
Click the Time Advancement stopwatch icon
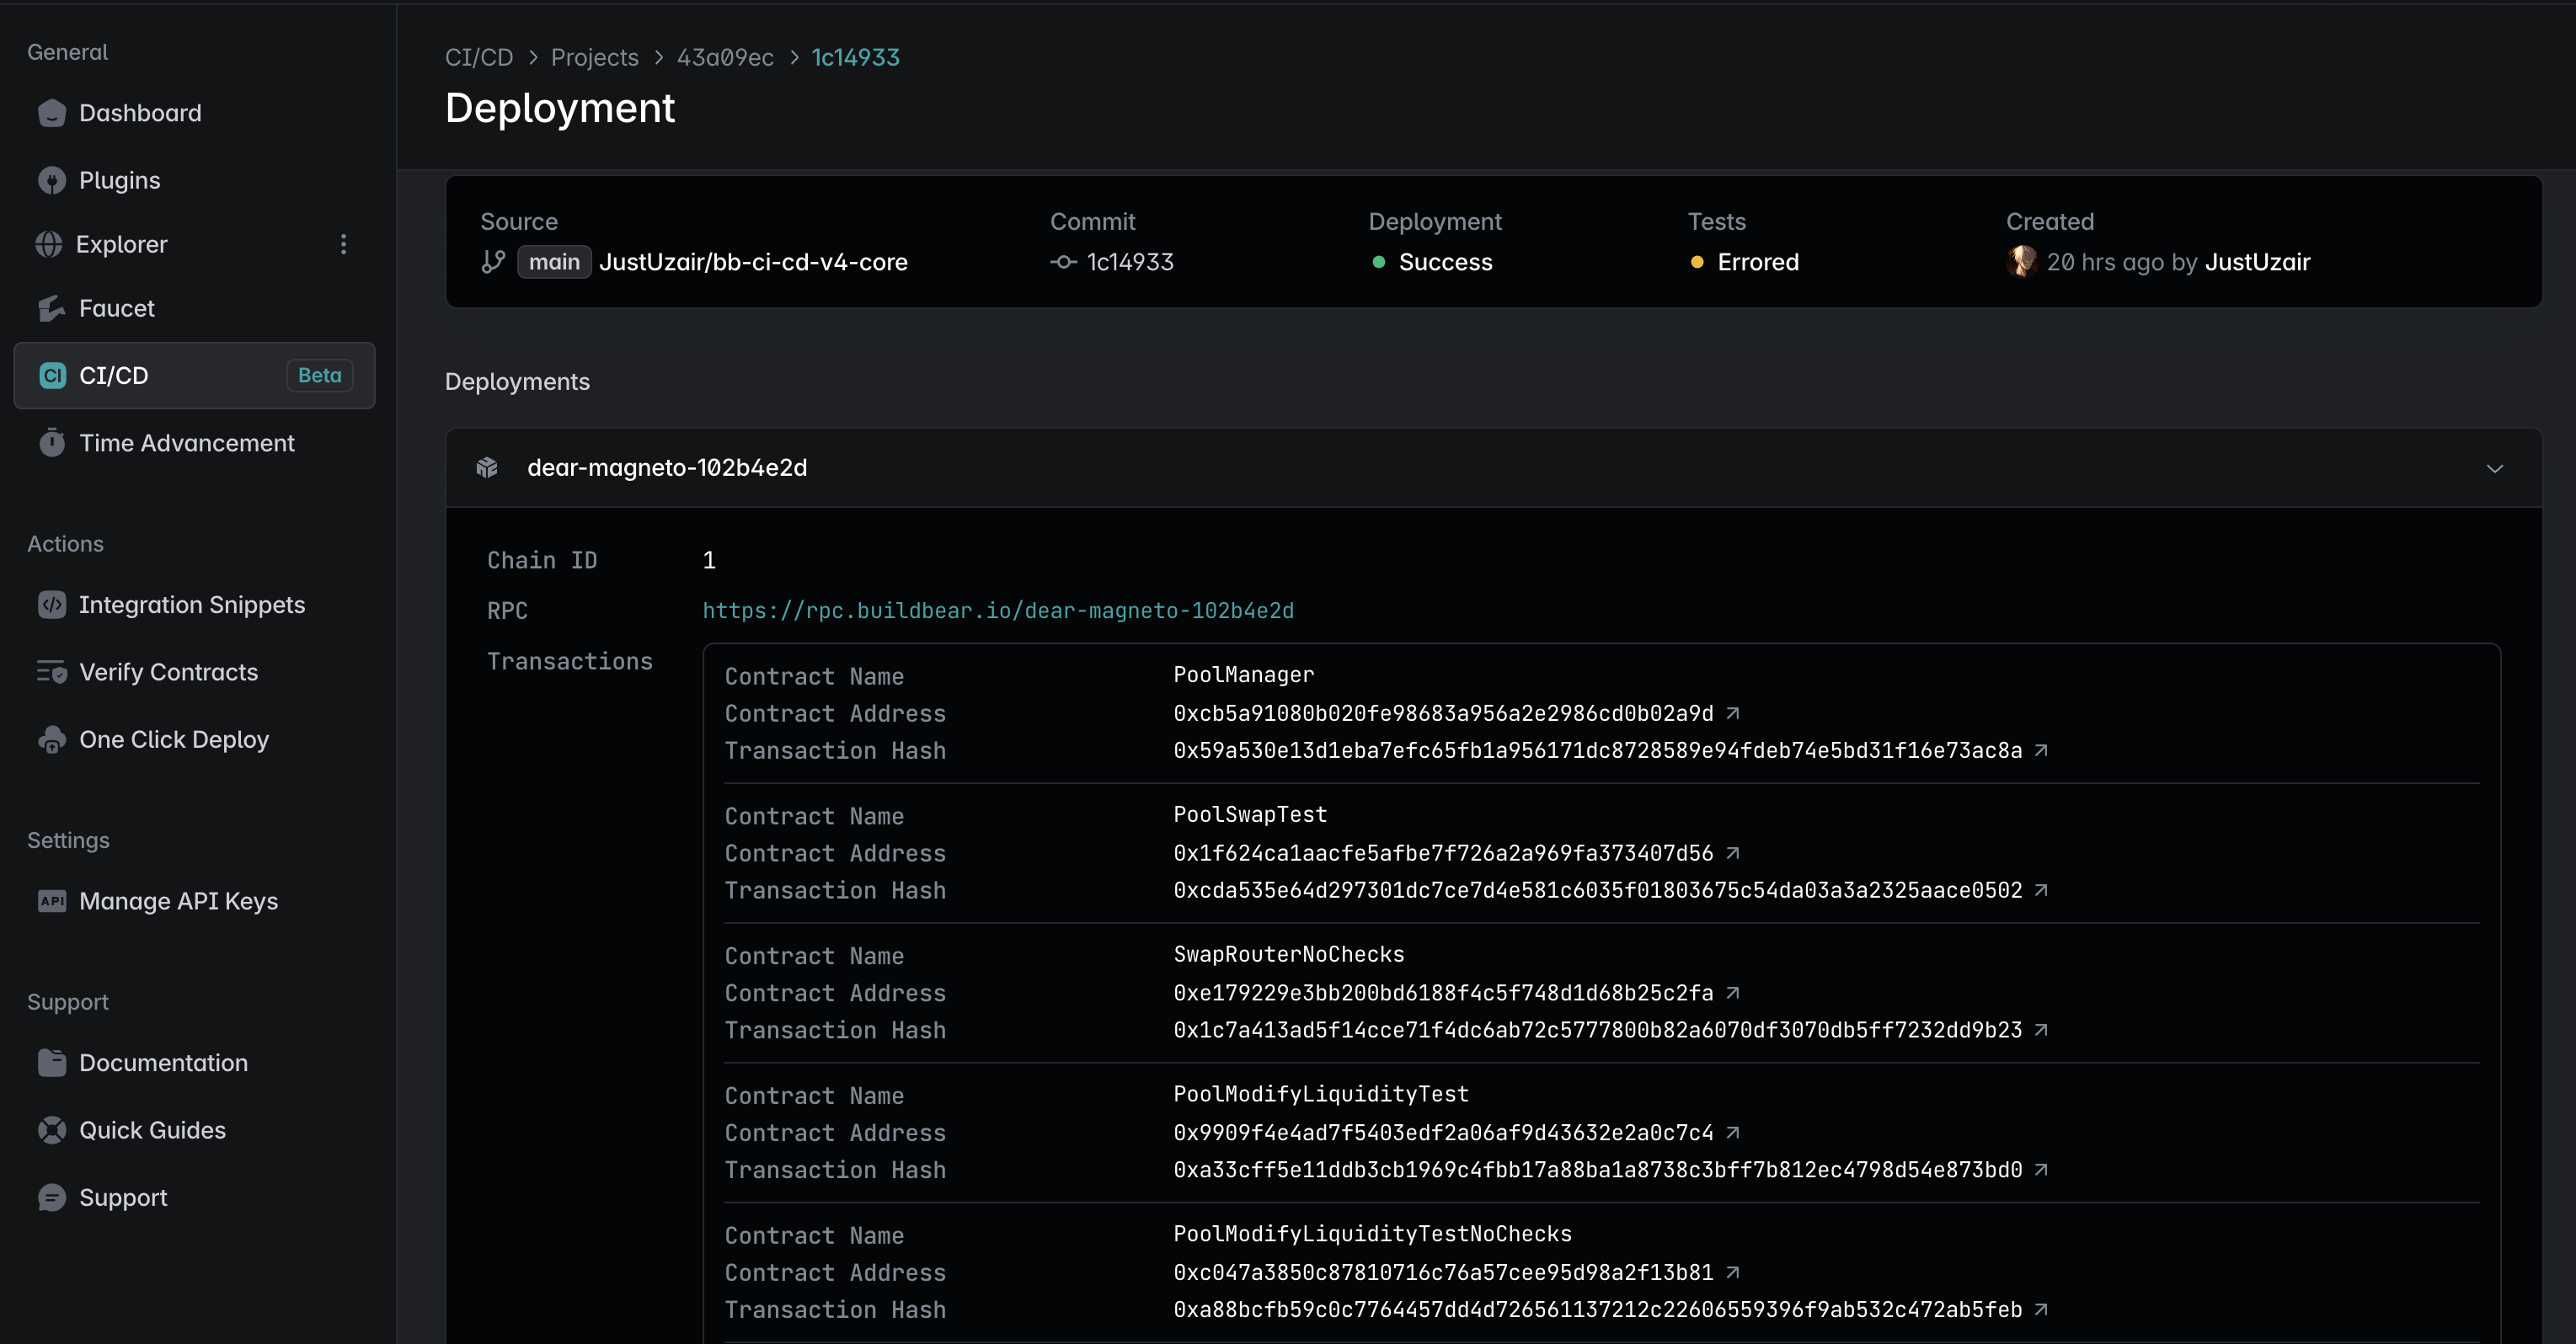pos(51,442)
